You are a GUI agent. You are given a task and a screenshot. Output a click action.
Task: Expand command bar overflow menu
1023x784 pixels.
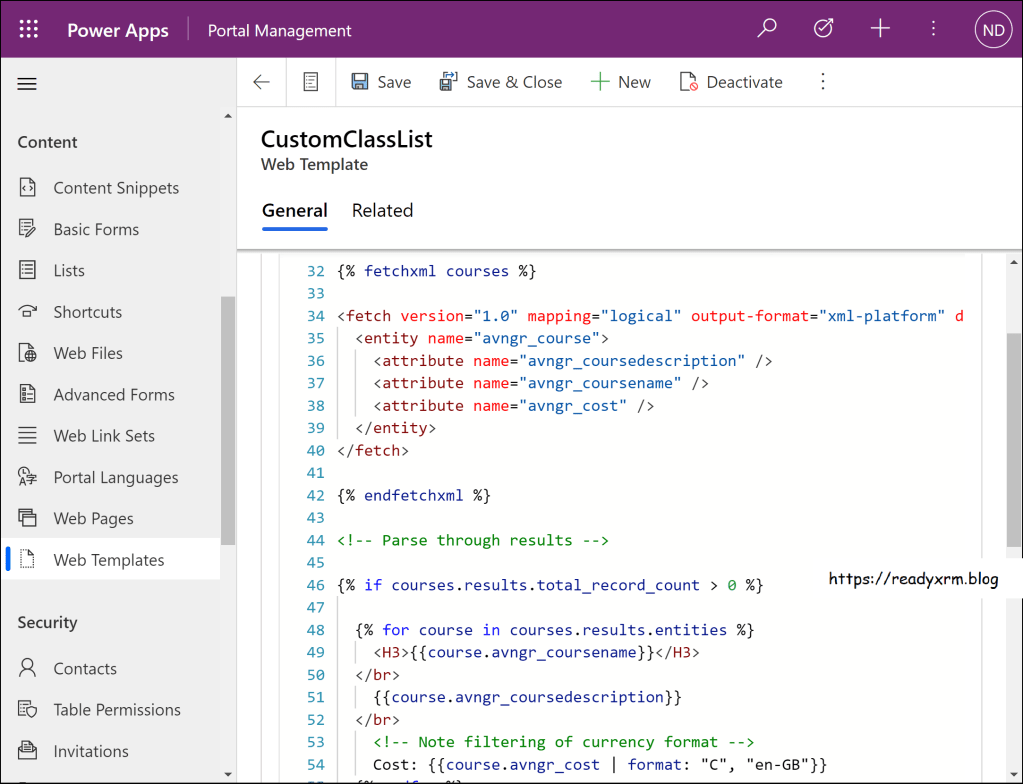click(823, 82)
